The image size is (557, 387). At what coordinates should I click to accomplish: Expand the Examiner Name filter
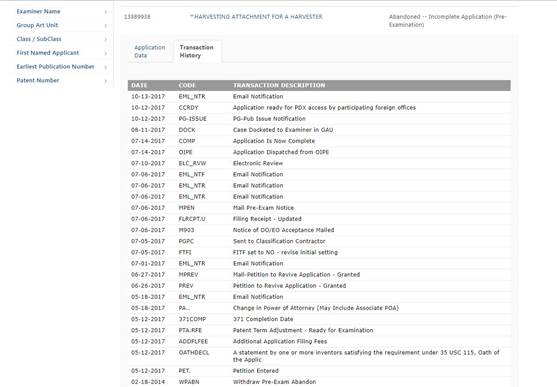click(x=61, y=12)
